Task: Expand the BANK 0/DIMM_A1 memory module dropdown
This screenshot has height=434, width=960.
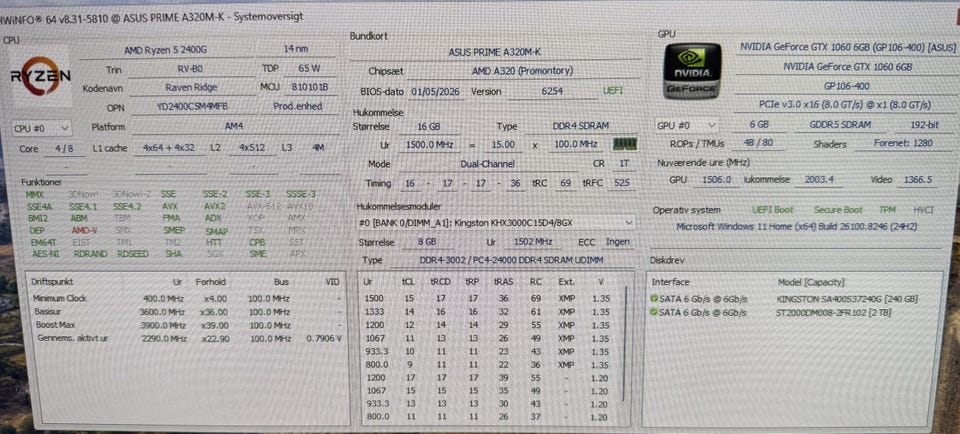Action: click(x=496, y=223)
